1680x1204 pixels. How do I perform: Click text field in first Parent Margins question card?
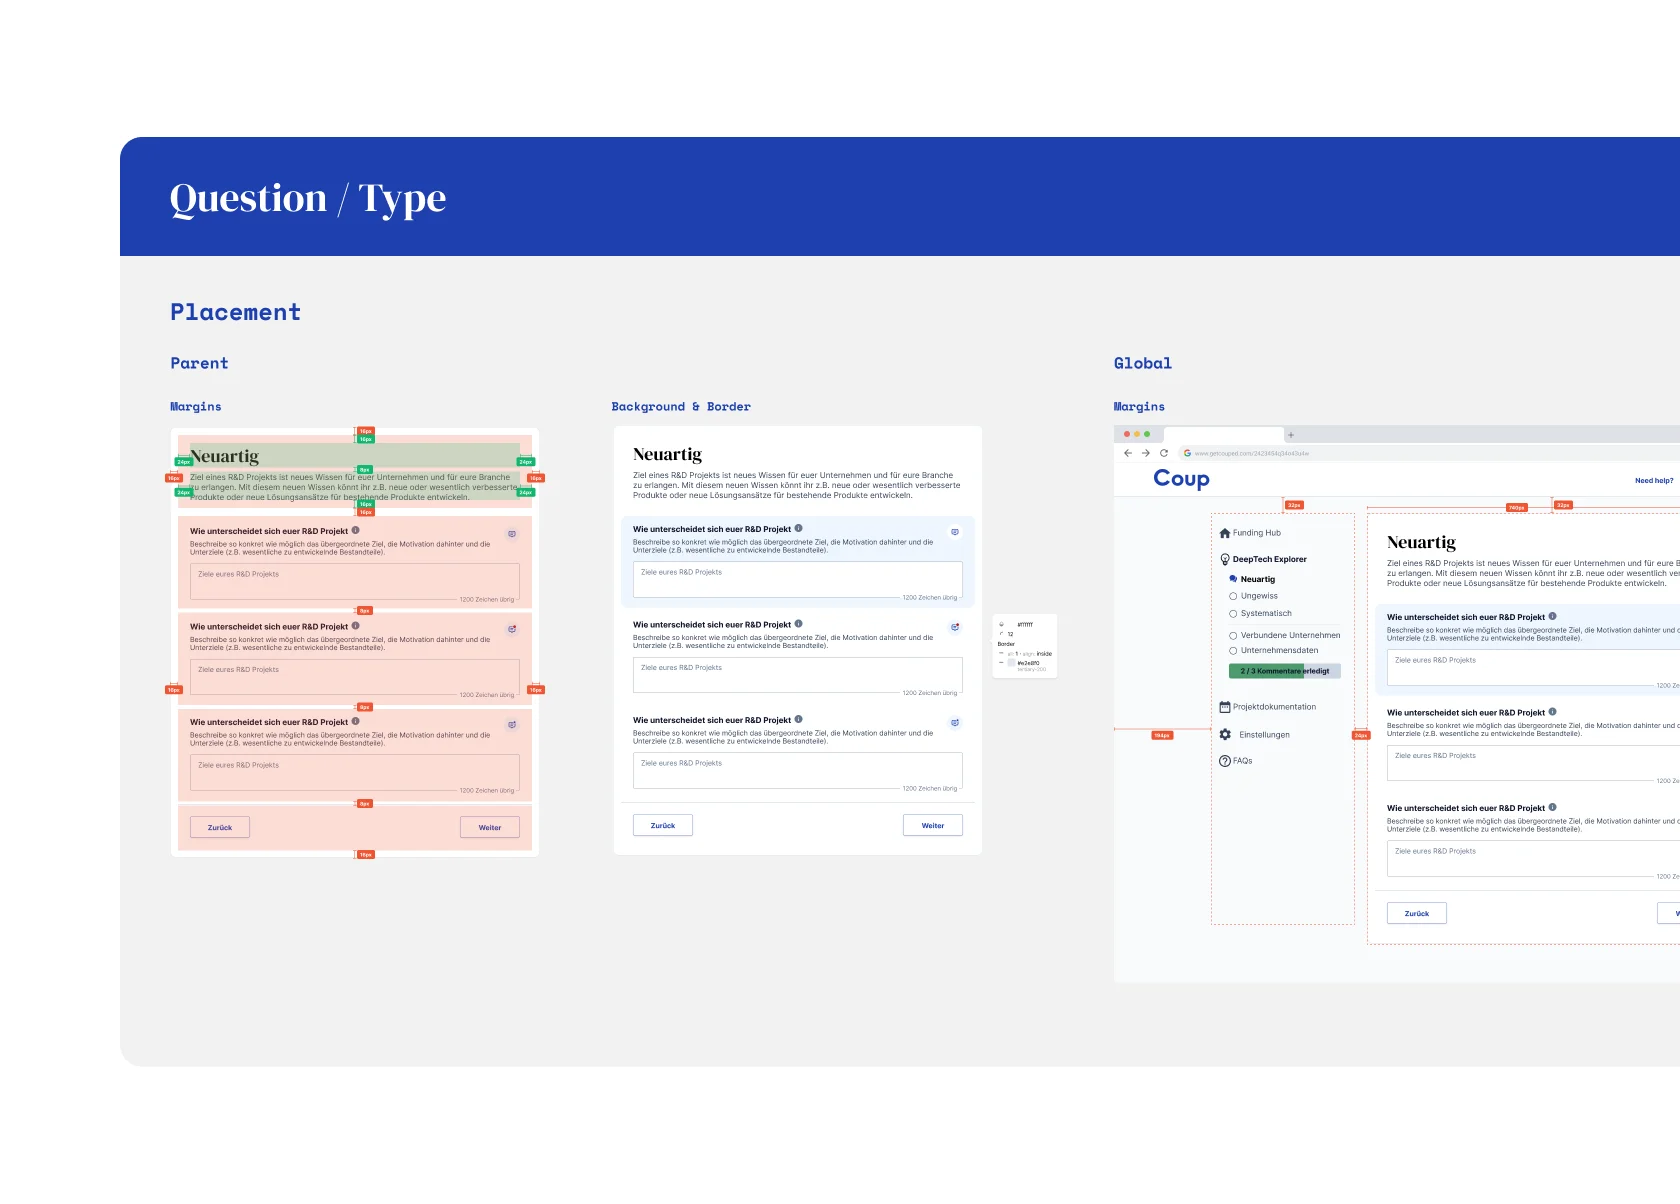click(x=355, y=582)
